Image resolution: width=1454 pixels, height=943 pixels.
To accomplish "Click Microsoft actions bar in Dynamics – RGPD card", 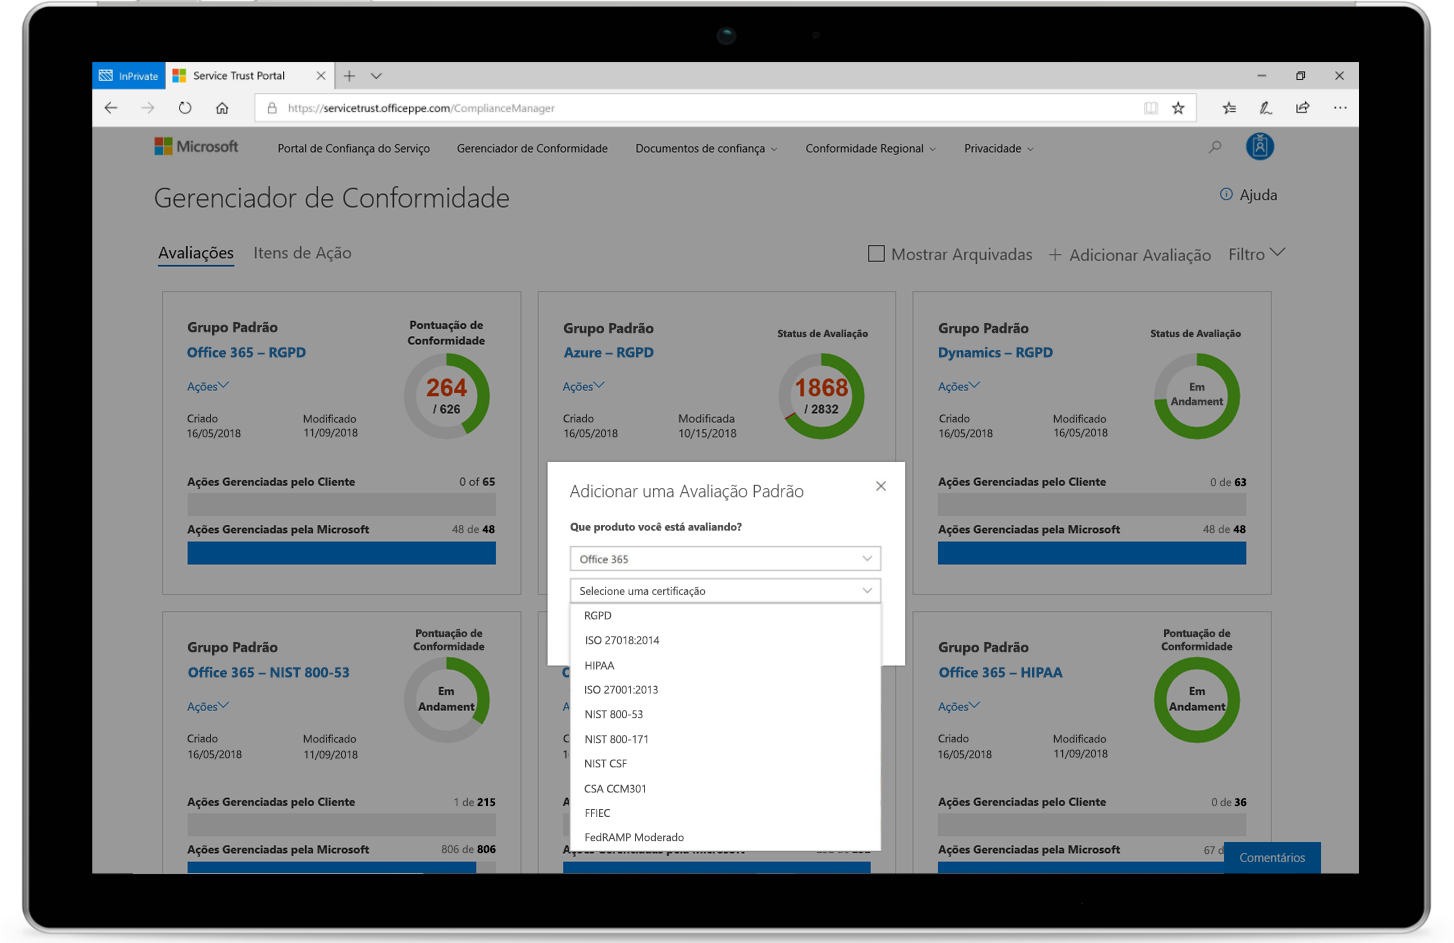I will click(1092, 553).
